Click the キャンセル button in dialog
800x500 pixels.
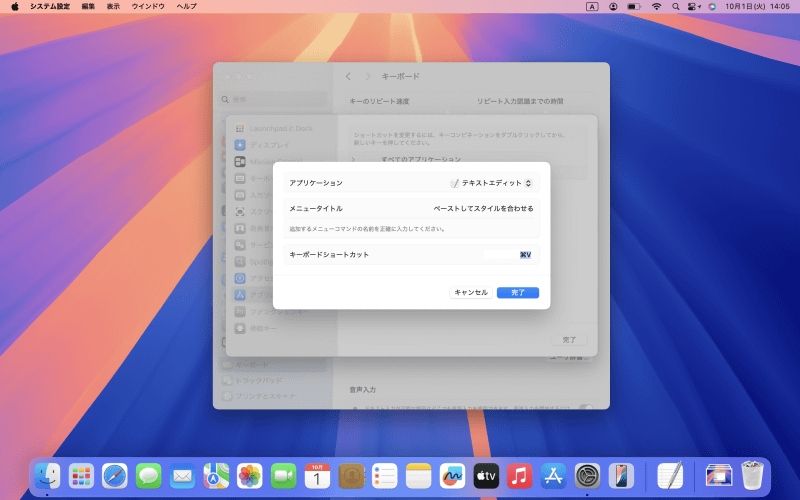point(471,292)
